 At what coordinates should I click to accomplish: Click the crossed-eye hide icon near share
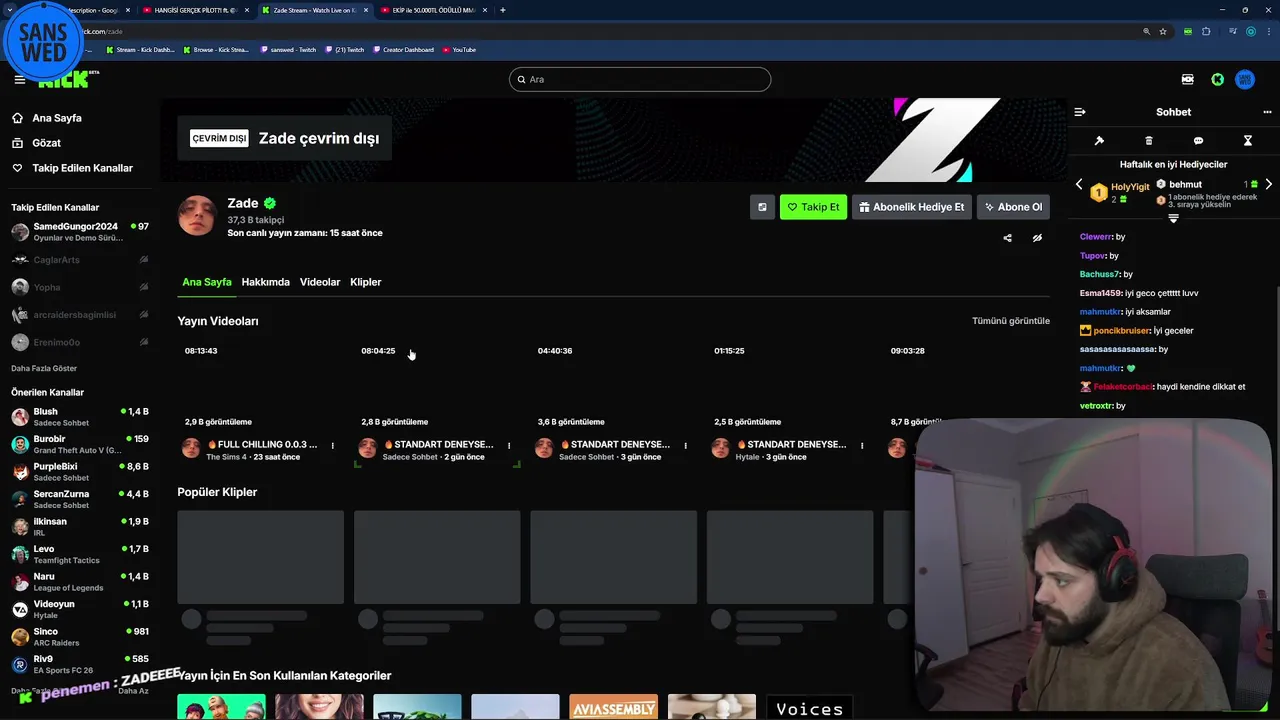coord(1037,238)
